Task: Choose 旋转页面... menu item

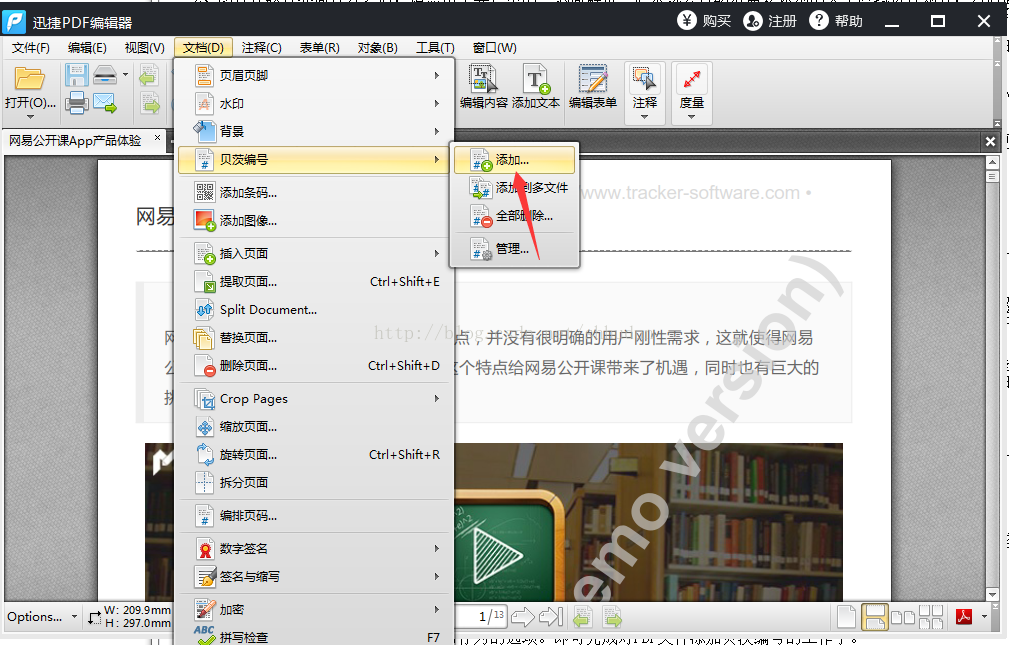Action: 315,454
